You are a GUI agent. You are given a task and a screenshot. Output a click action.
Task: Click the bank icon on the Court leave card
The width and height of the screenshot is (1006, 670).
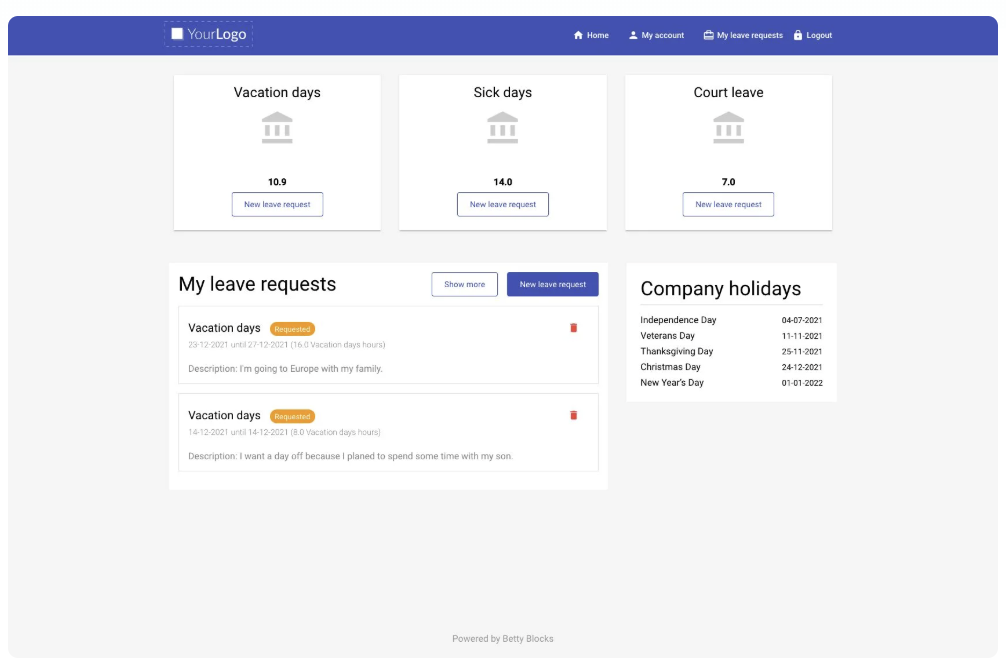(x=730, y=128)
